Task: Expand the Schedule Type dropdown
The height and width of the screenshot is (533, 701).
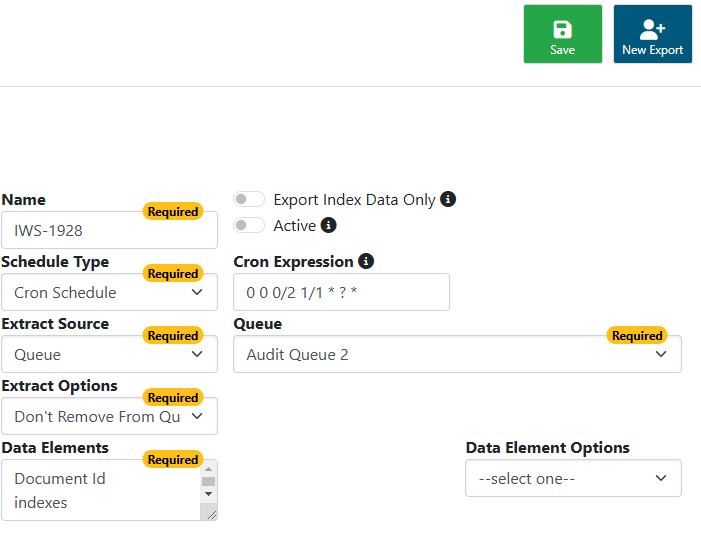Action: click(110, 292)
